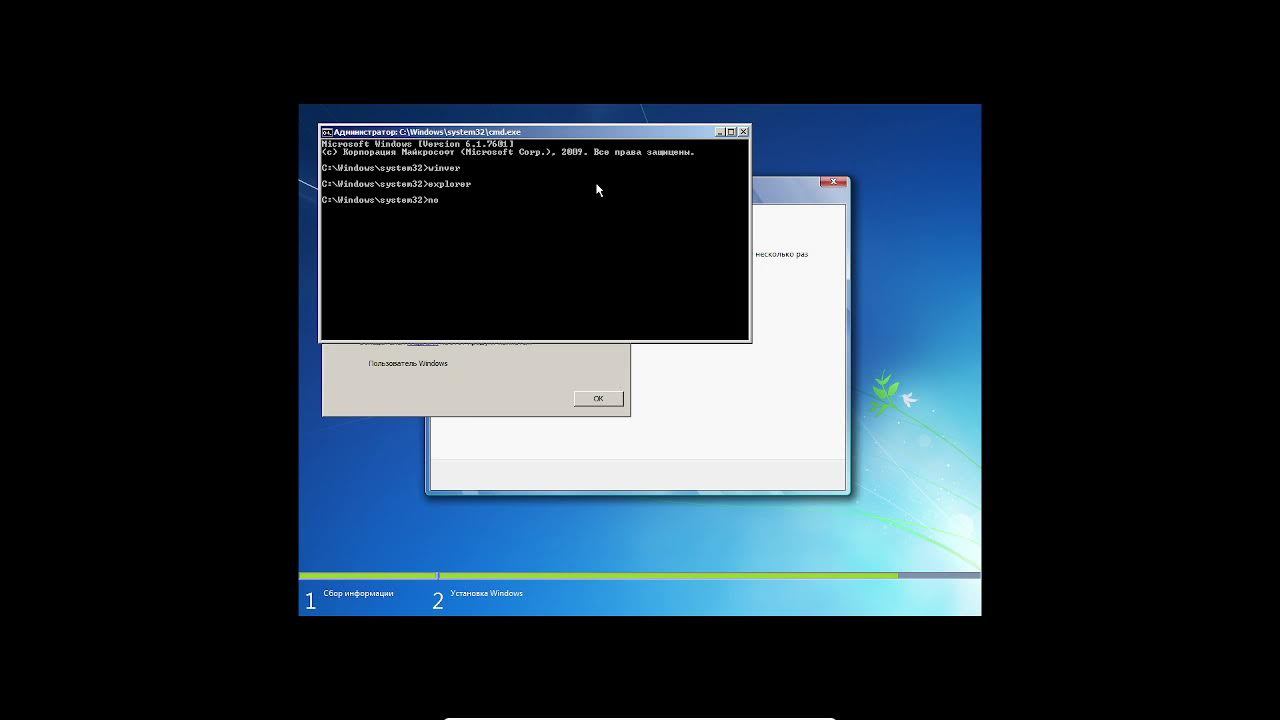Screen dimensions: 1280x720
Task: Close the Администратор cmd.exe window
Action: click(x=743, y=132)
